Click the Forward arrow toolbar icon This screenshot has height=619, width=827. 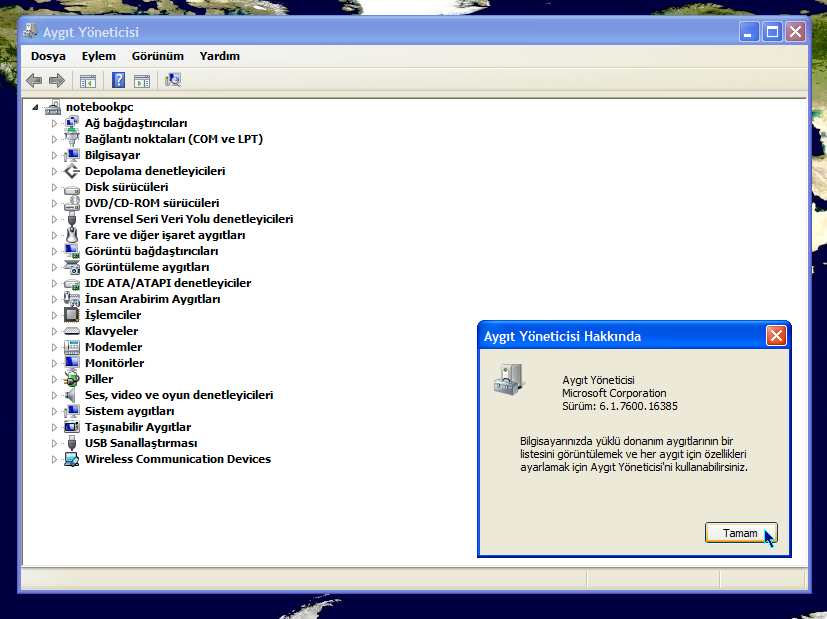(x=56, y=81)
